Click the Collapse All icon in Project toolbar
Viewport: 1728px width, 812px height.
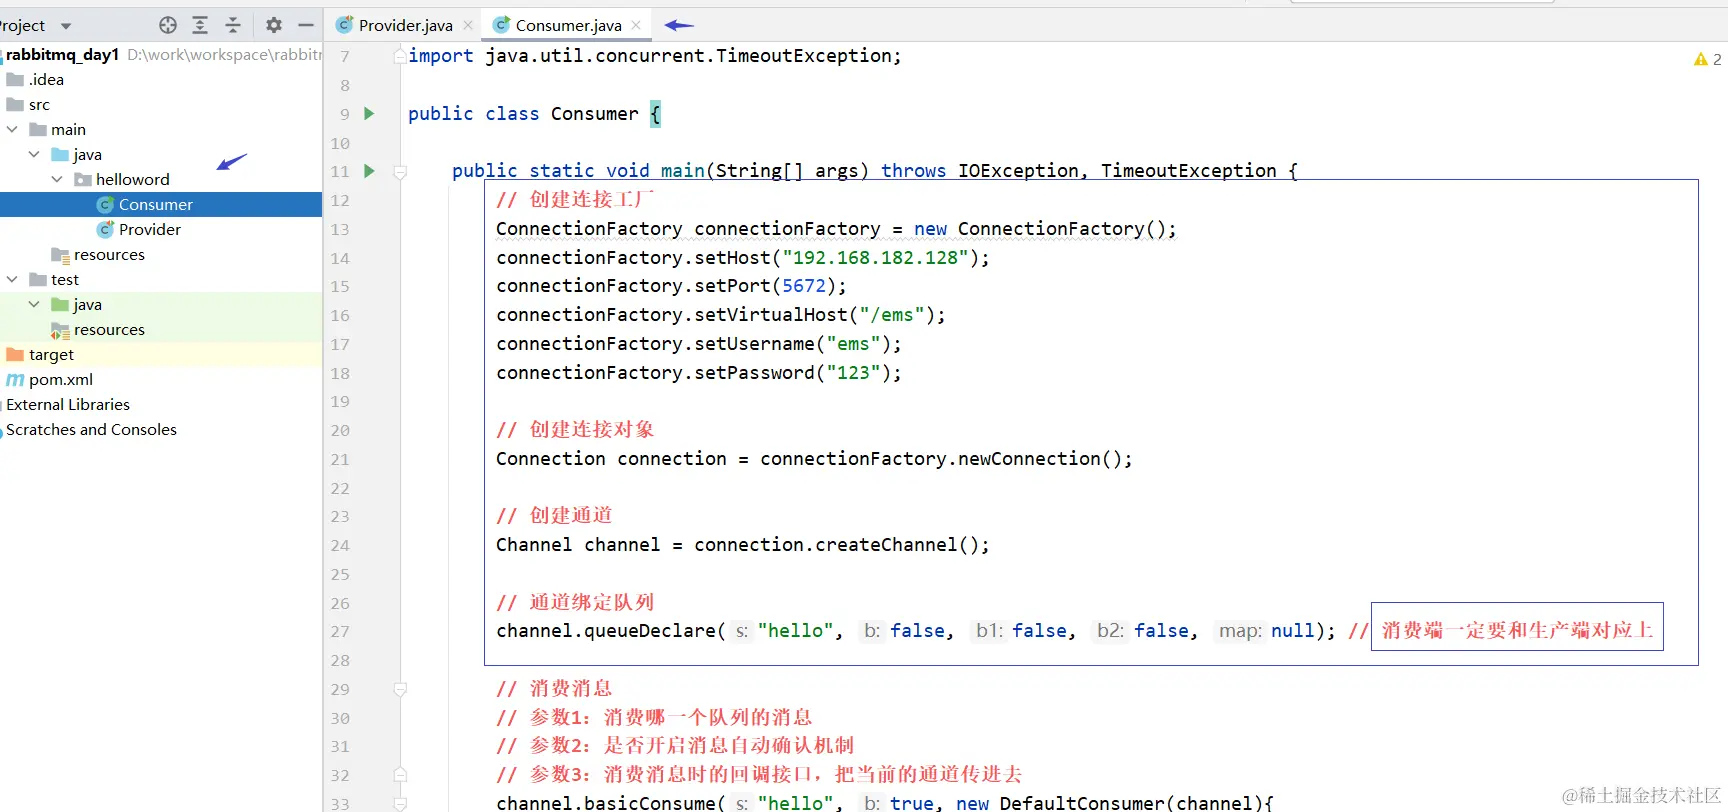233,25
